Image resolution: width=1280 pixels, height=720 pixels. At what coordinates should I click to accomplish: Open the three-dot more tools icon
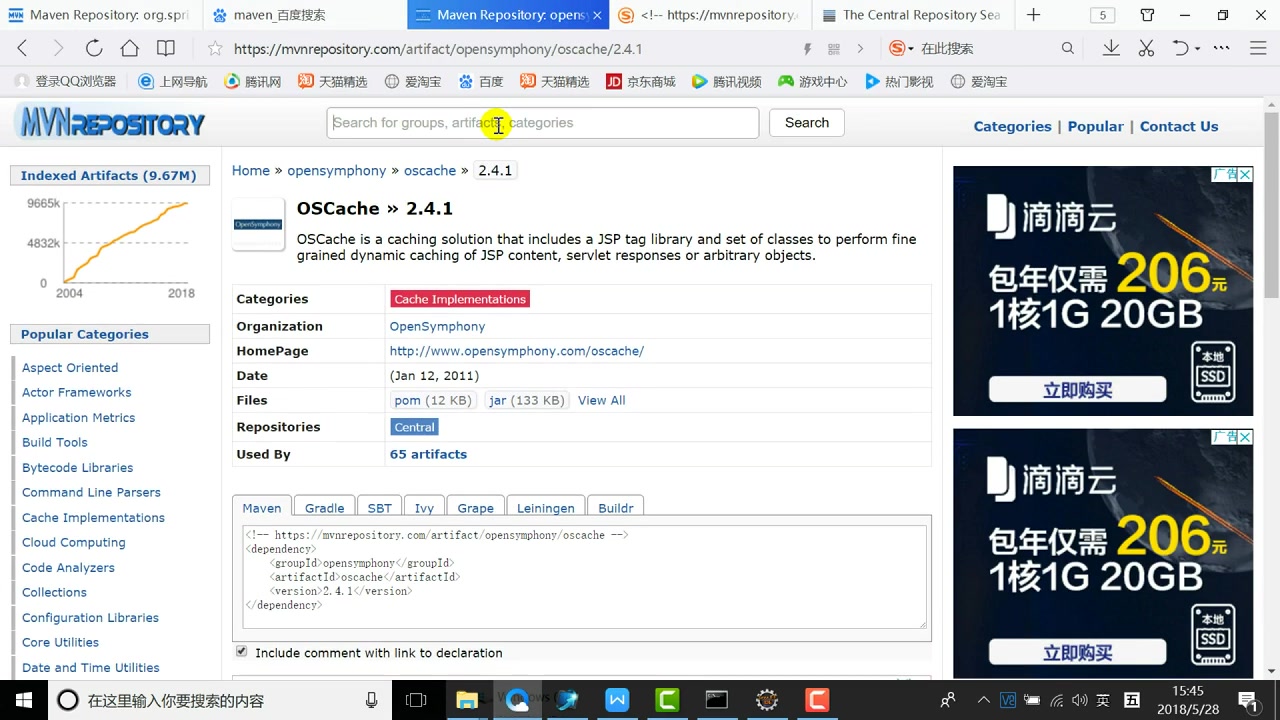pos(1221,48)
